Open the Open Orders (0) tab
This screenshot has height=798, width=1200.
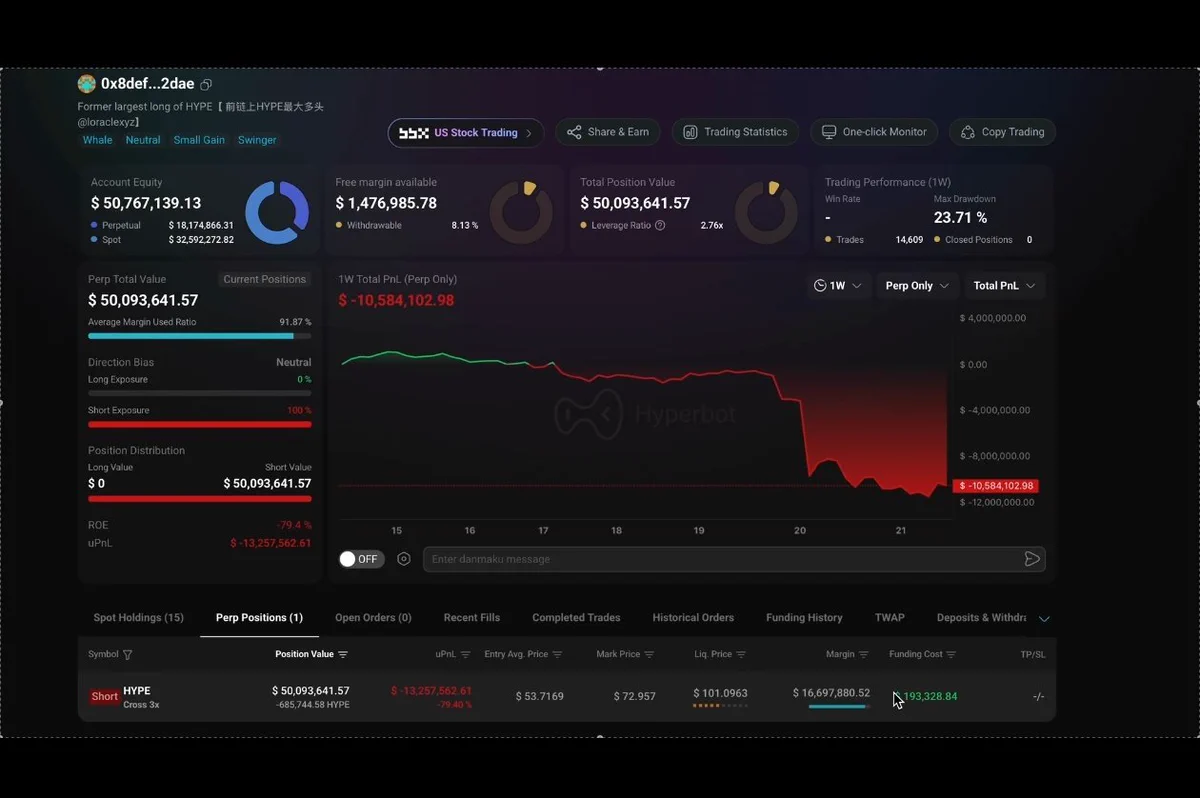click(373, 618)
